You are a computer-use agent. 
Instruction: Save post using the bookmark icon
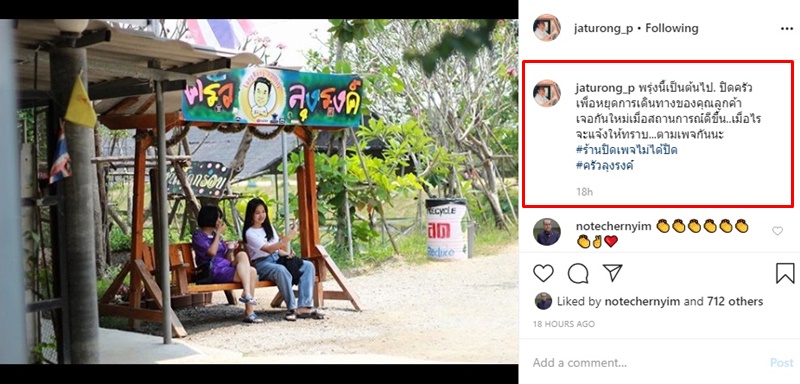point(785,273)
